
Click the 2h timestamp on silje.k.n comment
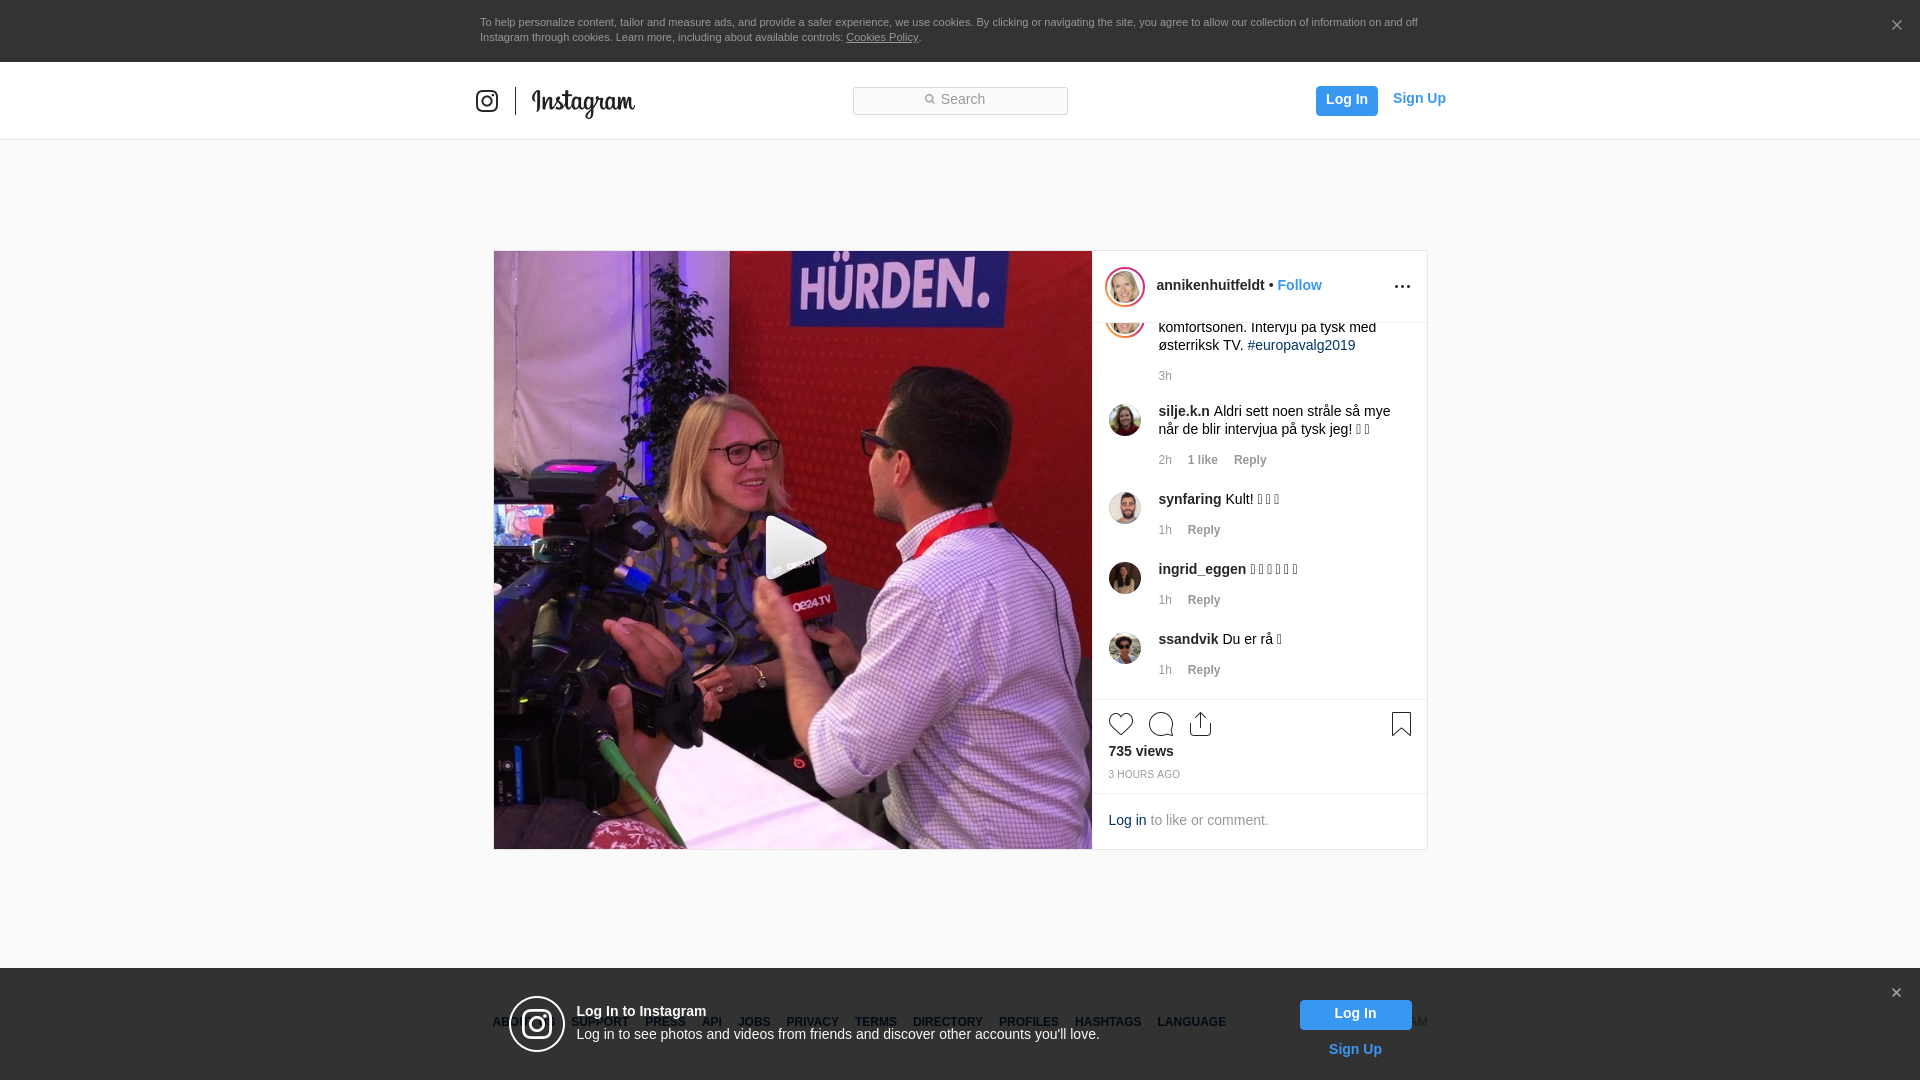(x=1165, y=460)
